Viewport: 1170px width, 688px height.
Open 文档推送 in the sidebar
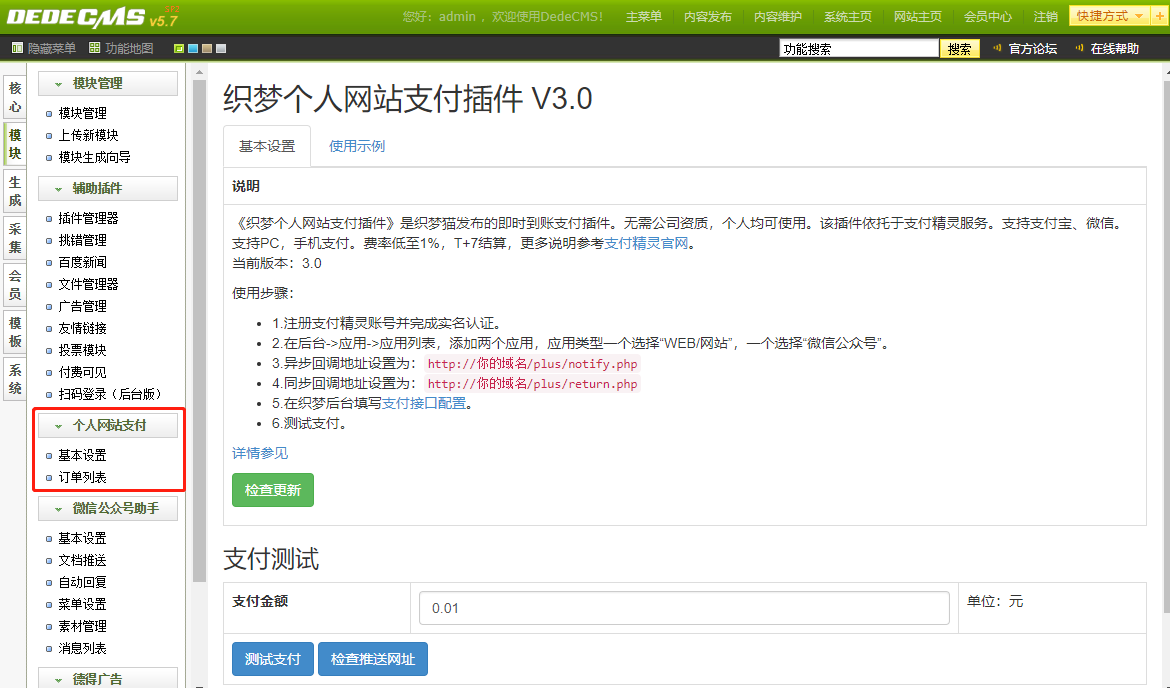pos(83,560)
